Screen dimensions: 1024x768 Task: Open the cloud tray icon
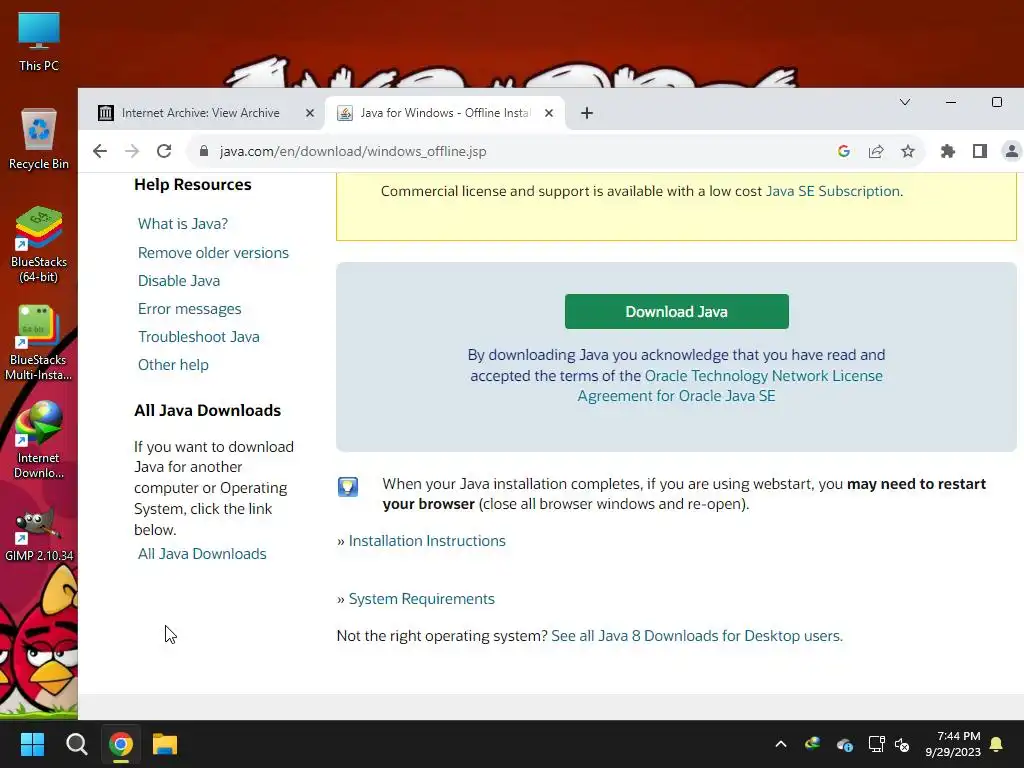(844, 744)
